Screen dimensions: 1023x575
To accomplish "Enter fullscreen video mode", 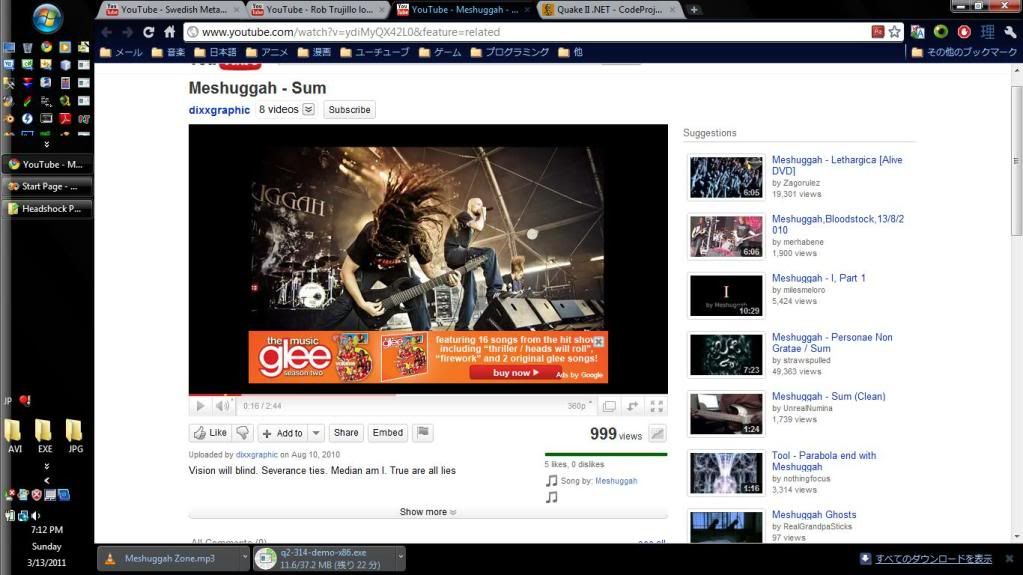I will (657, 406).
